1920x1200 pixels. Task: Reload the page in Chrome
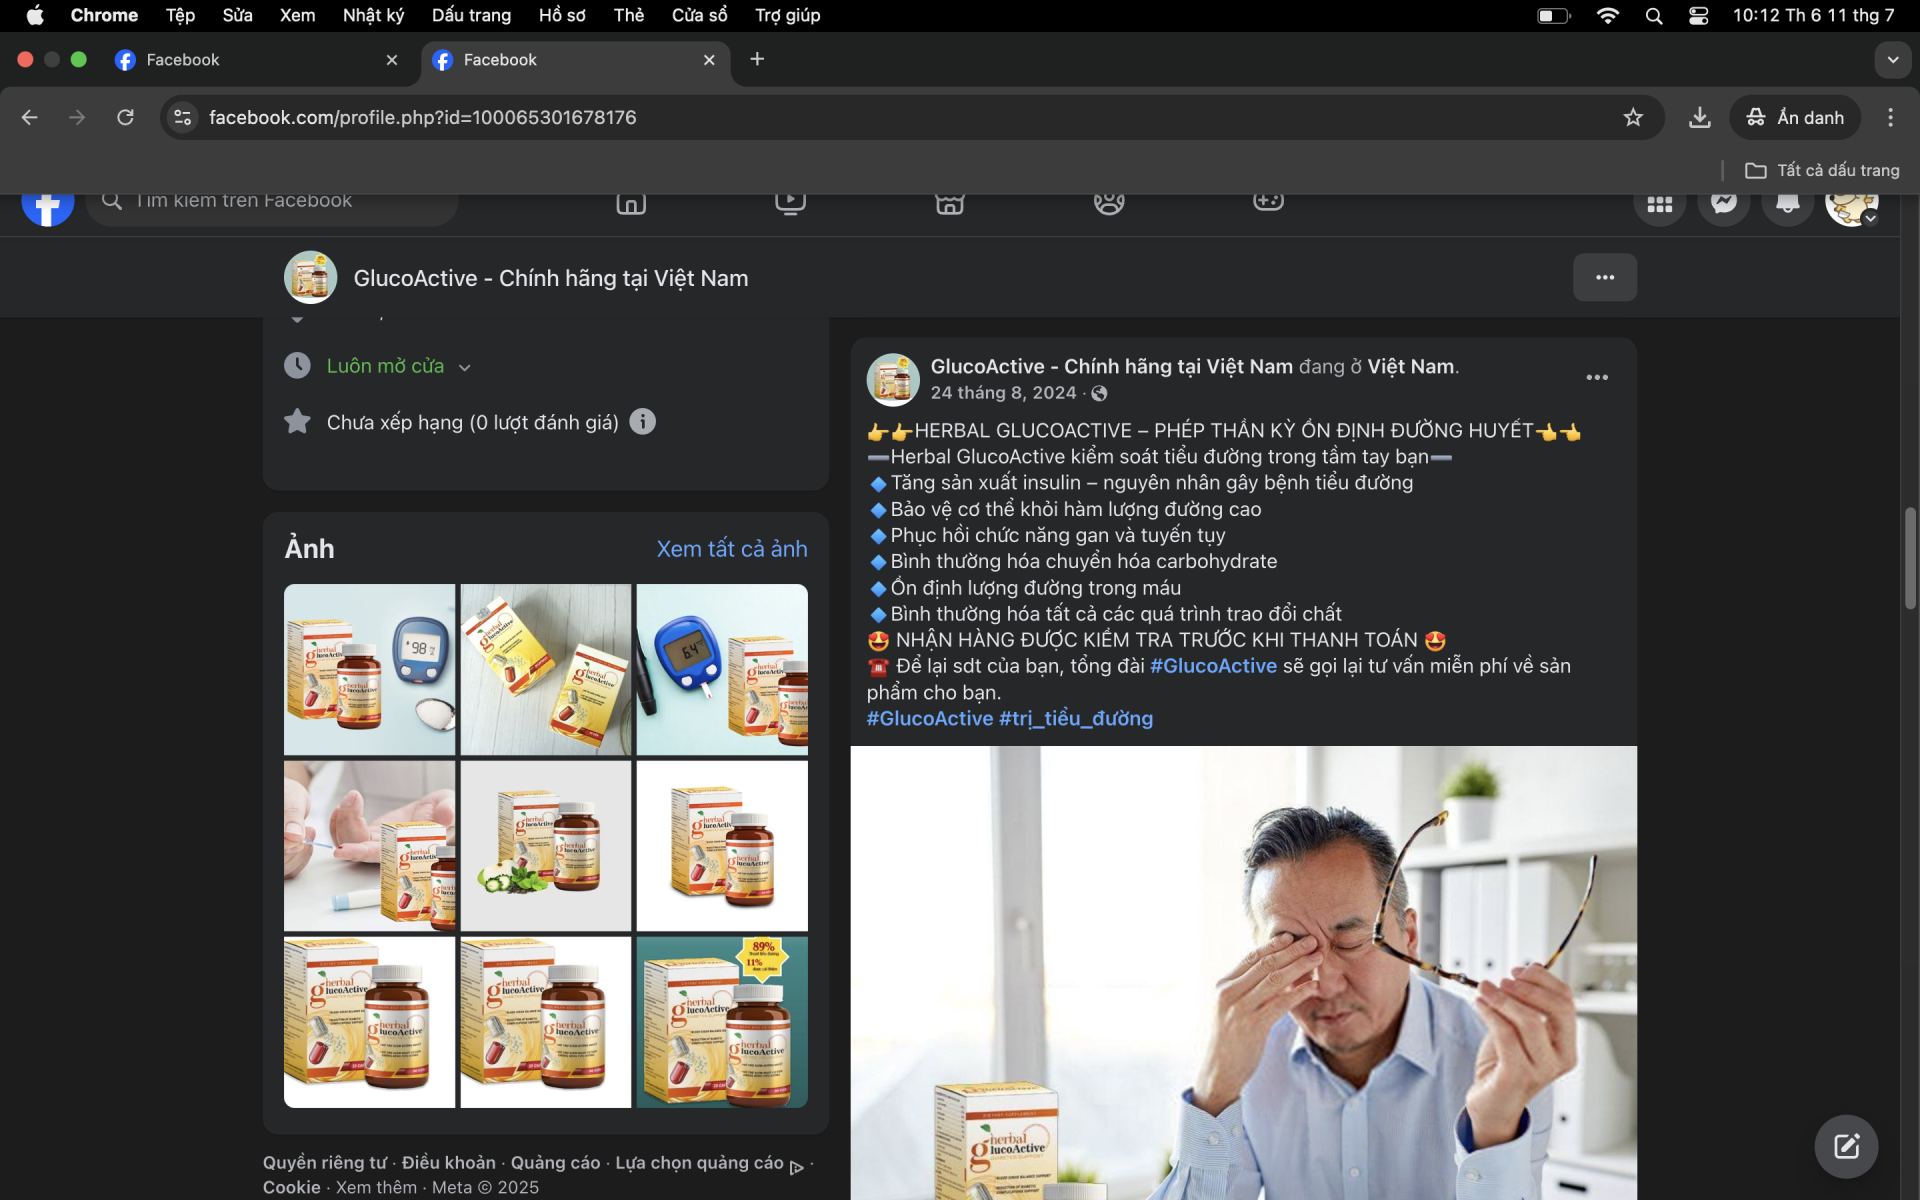(125, 118)
